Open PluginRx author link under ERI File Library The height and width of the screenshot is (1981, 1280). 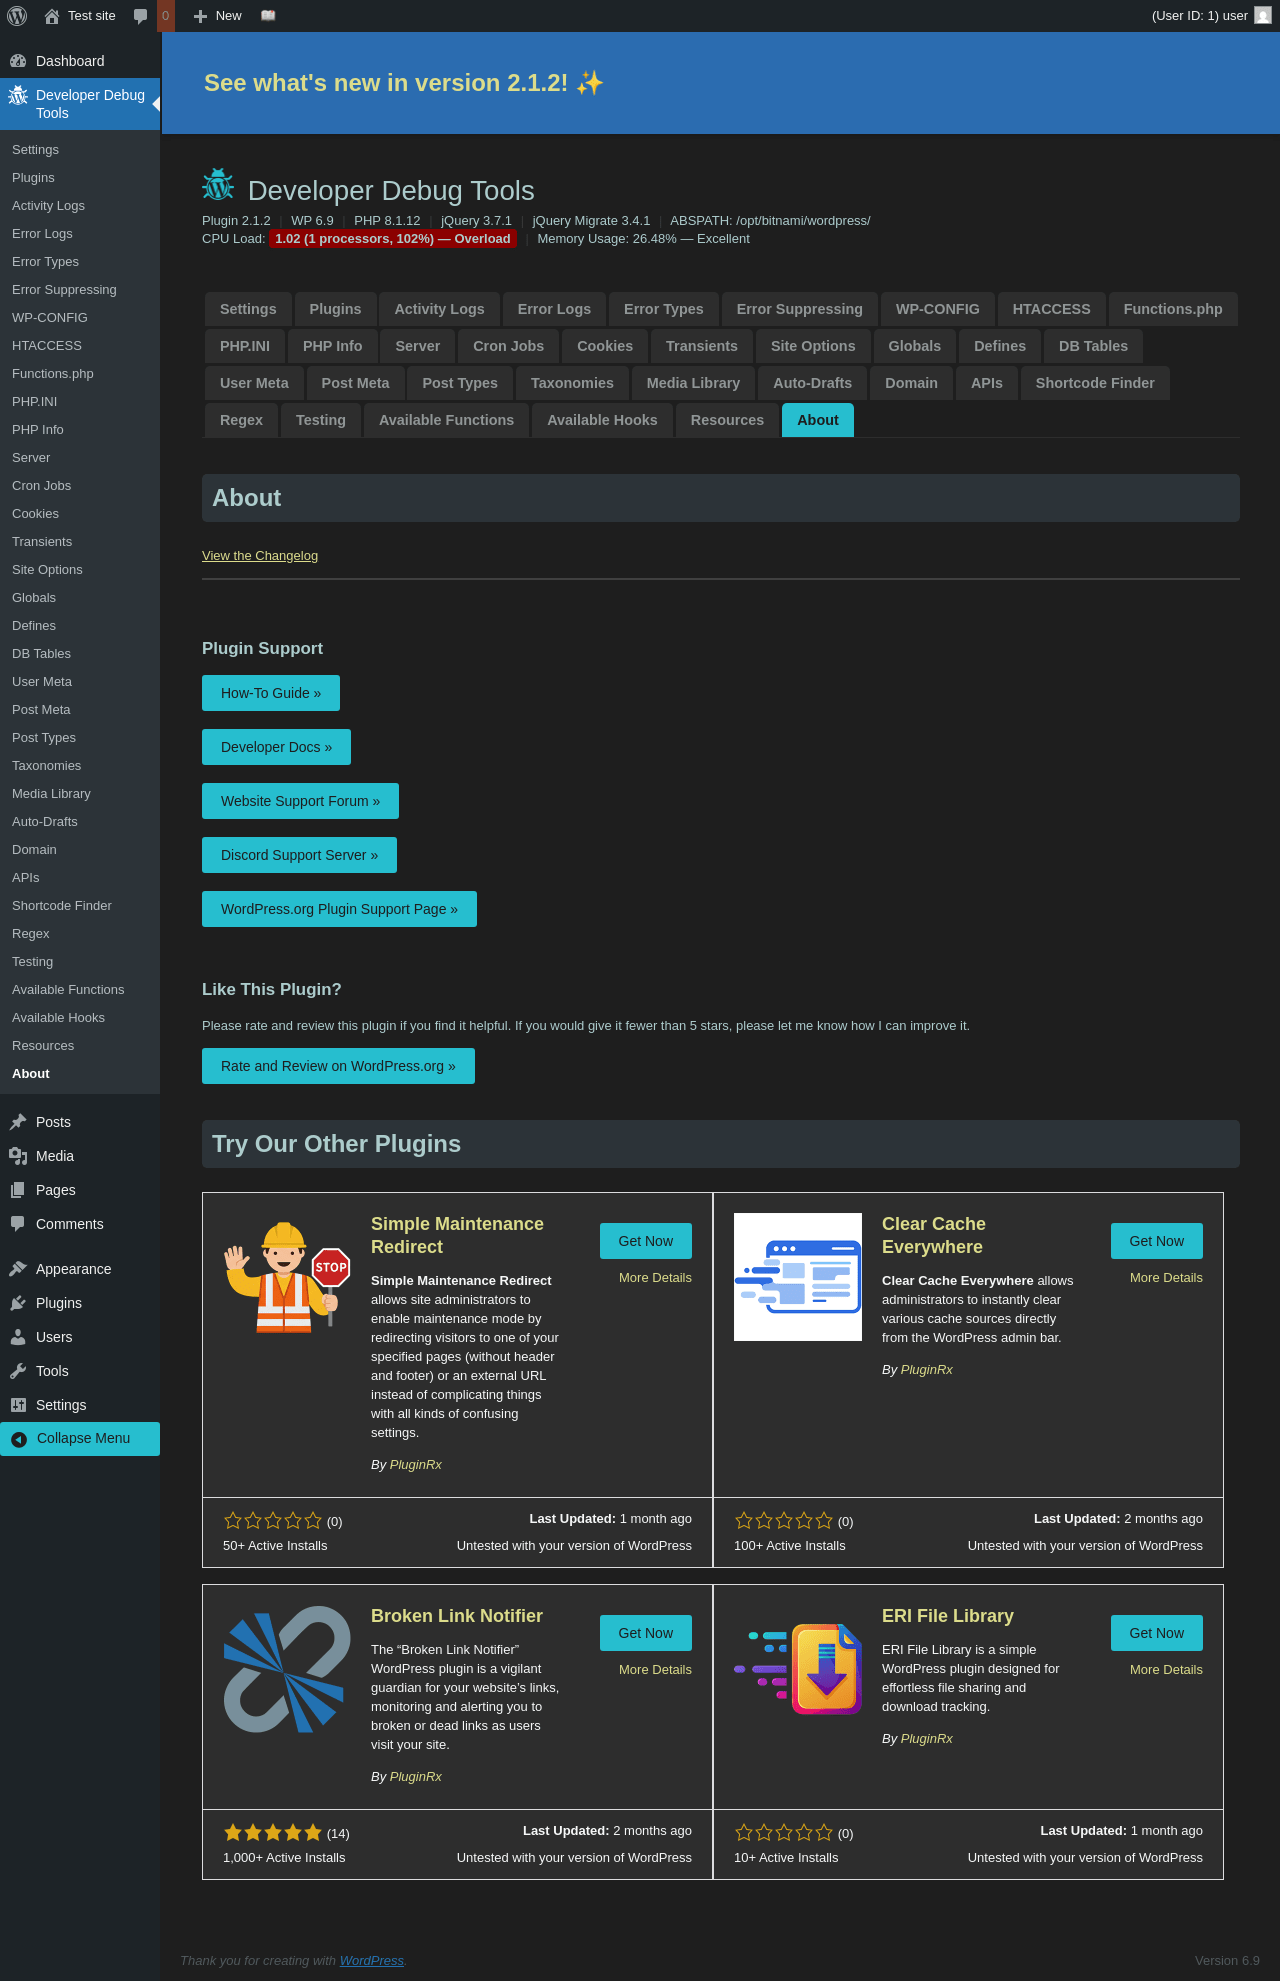coord(927,1739)
